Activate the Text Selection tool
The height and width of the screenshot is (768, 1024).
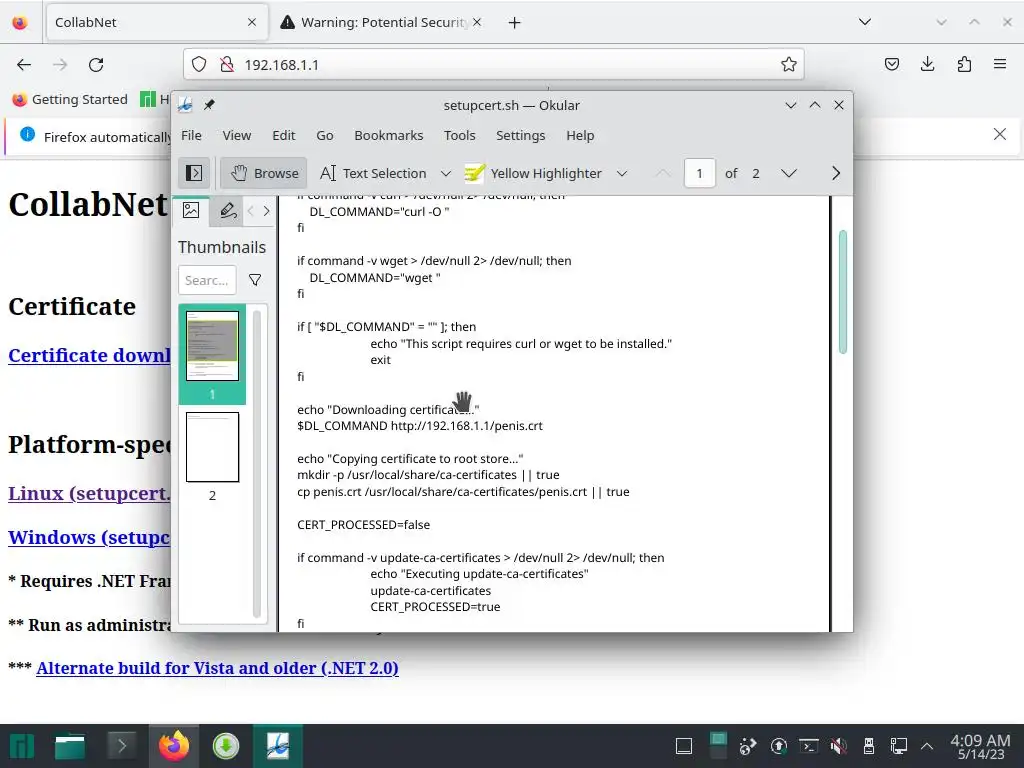point(373,173)
